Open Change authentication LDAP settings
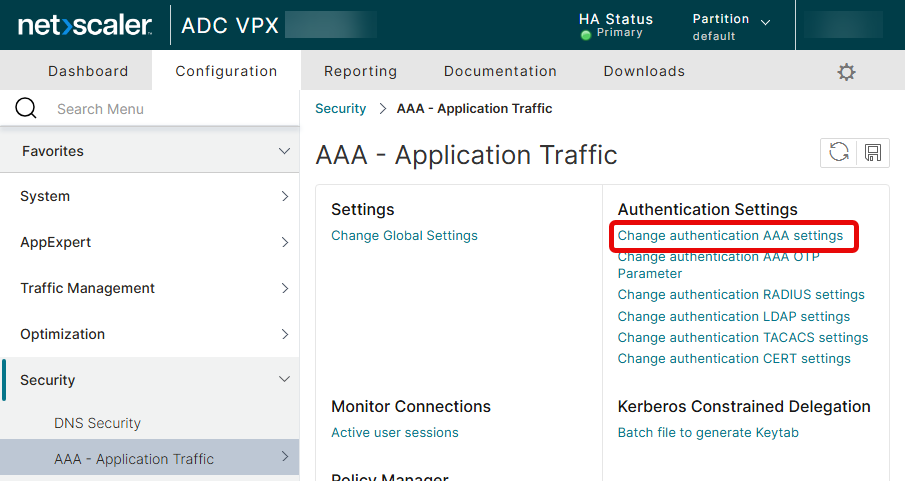Viewport: 905px width, 481px height. click(733, 316)
